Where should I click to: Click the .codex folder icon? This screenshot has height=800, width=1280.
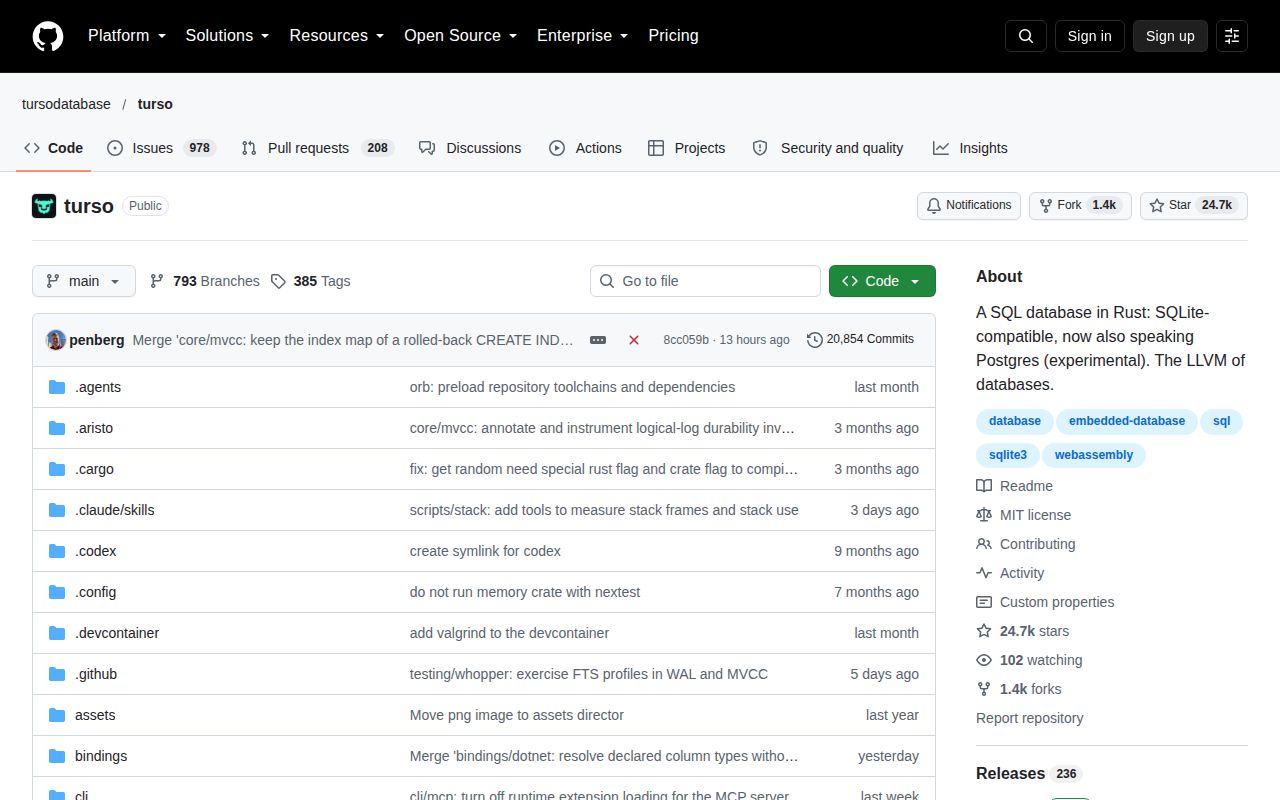point(57,551)
